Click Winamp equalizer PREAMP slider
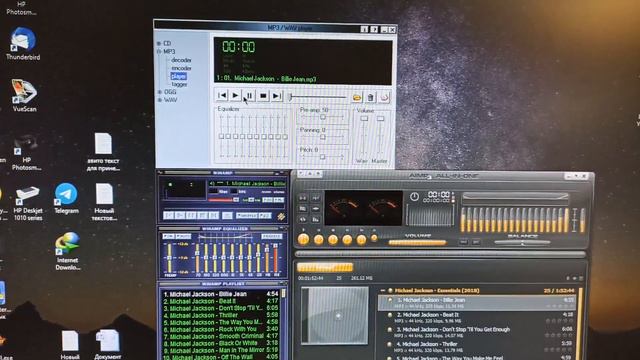This screenshot has height=360, width=640. [x=169, y=258]
